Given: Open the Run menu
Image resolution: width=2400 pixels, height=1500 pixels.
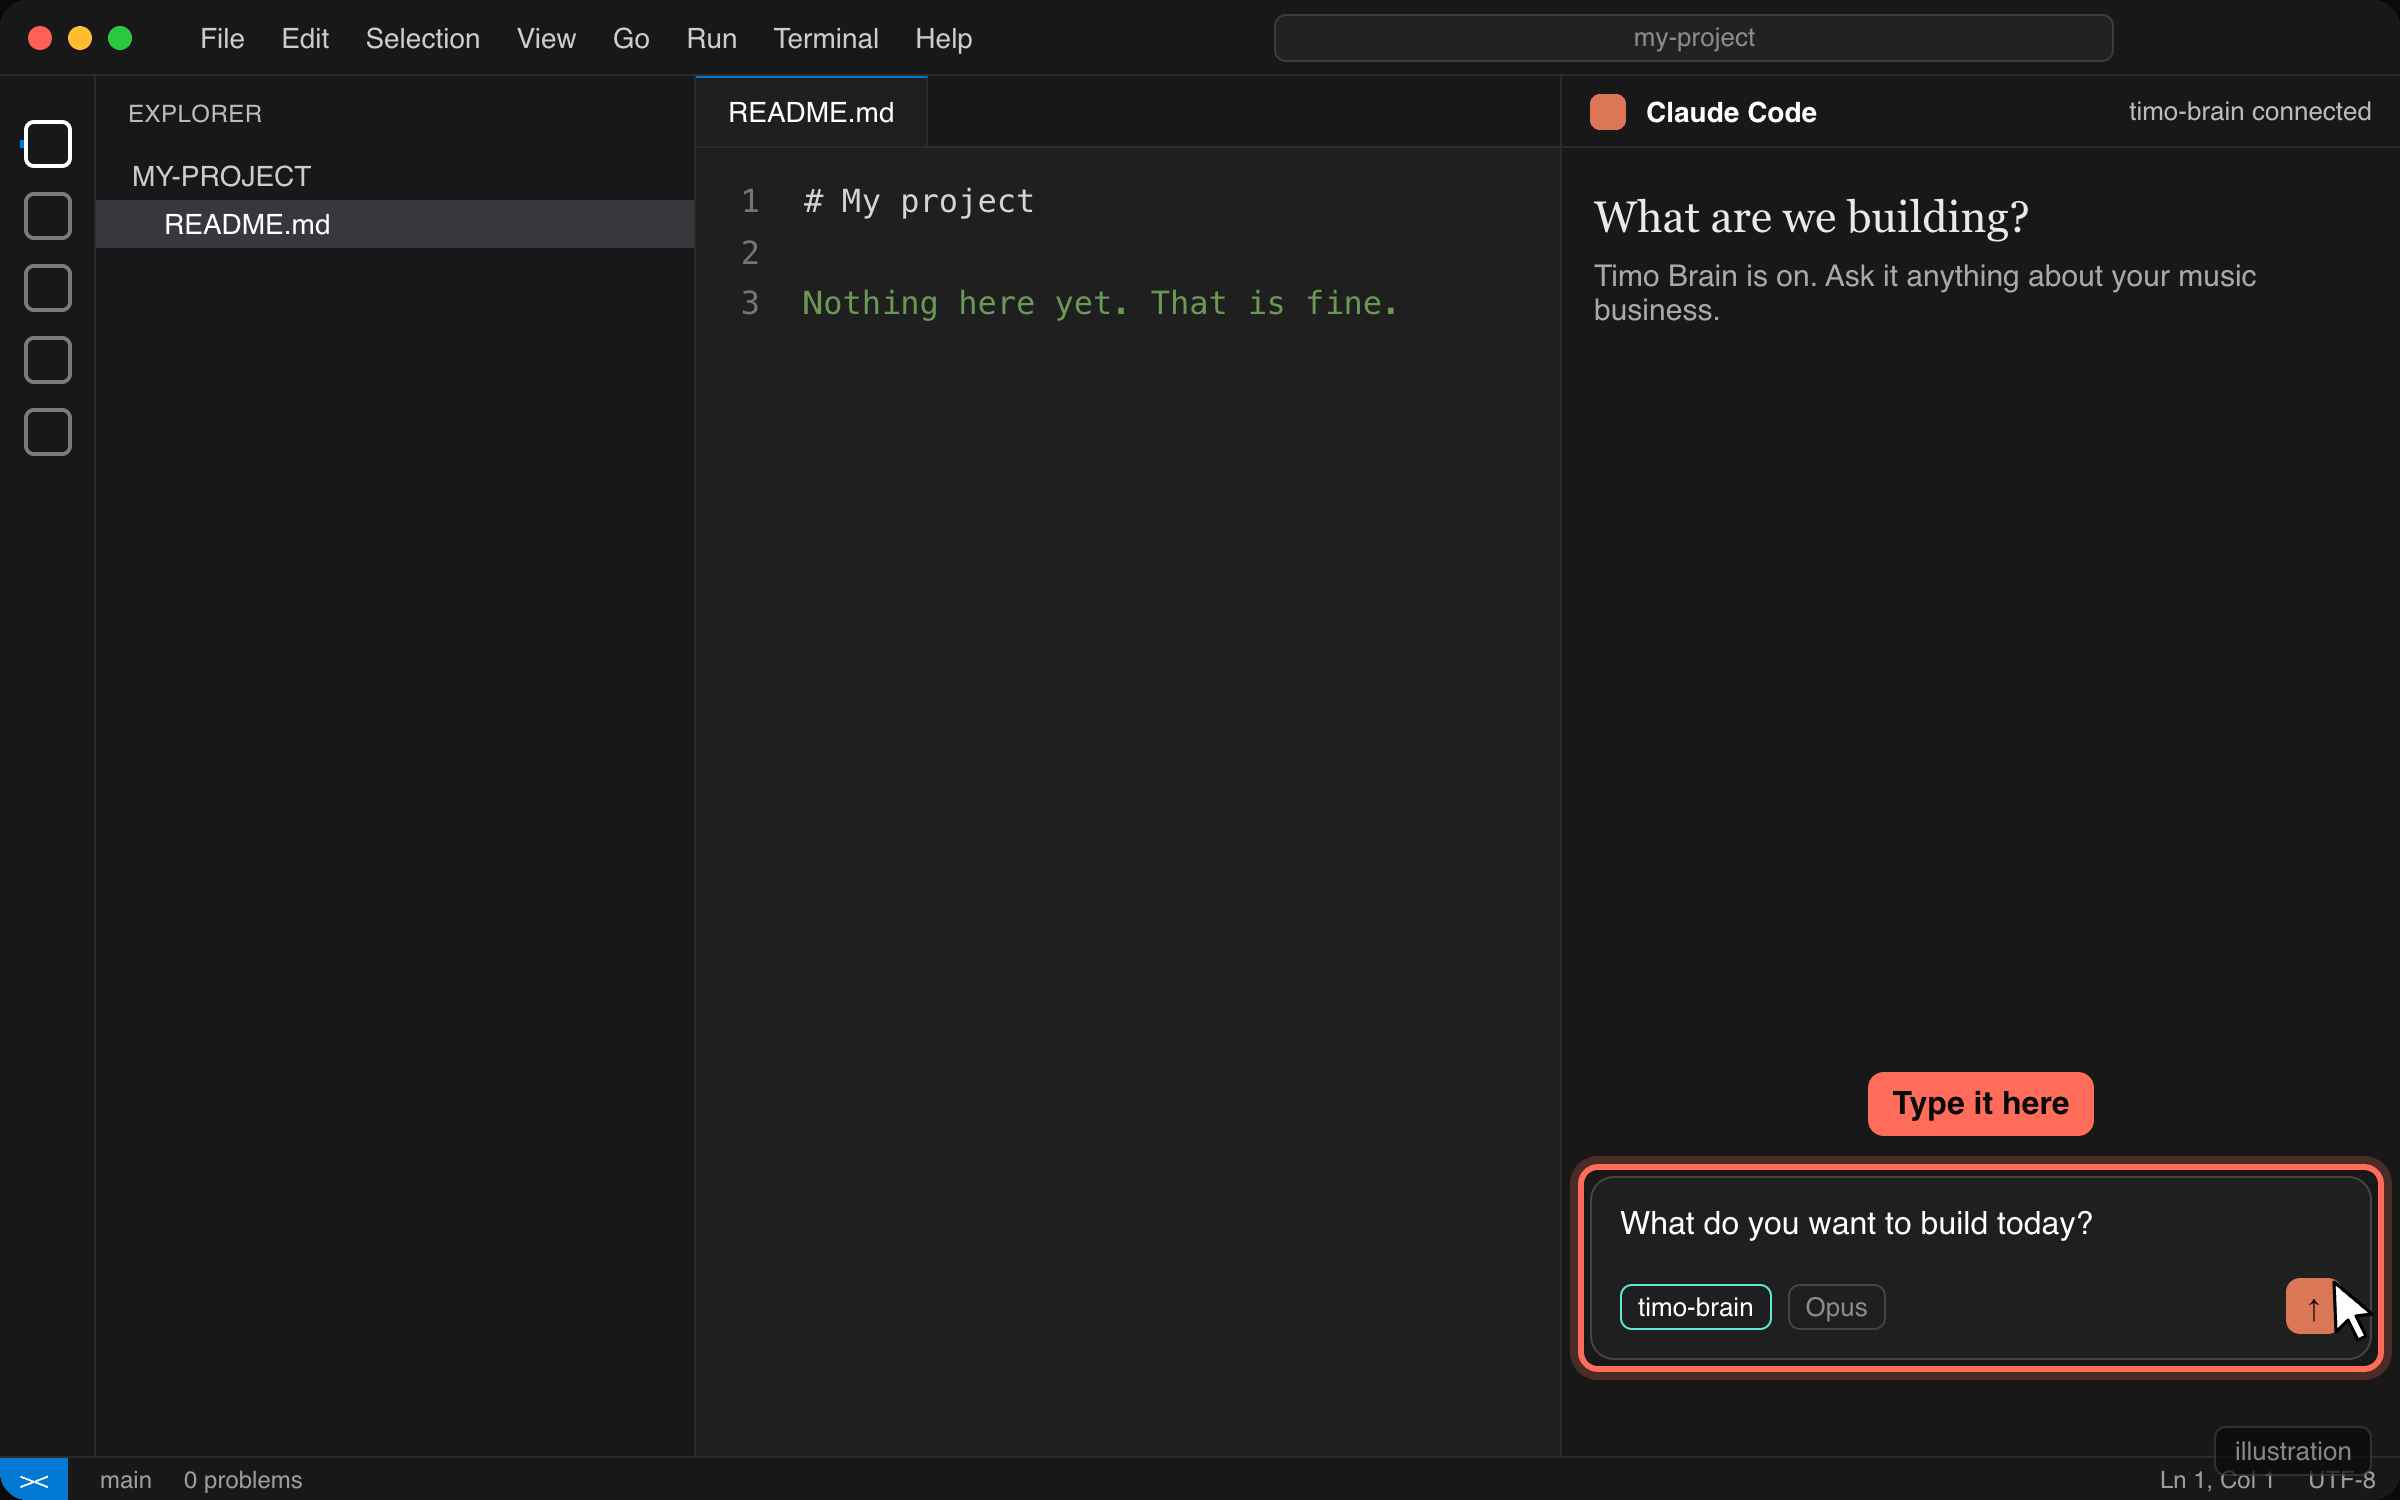Looking at the screenshot, I should 711,38.
